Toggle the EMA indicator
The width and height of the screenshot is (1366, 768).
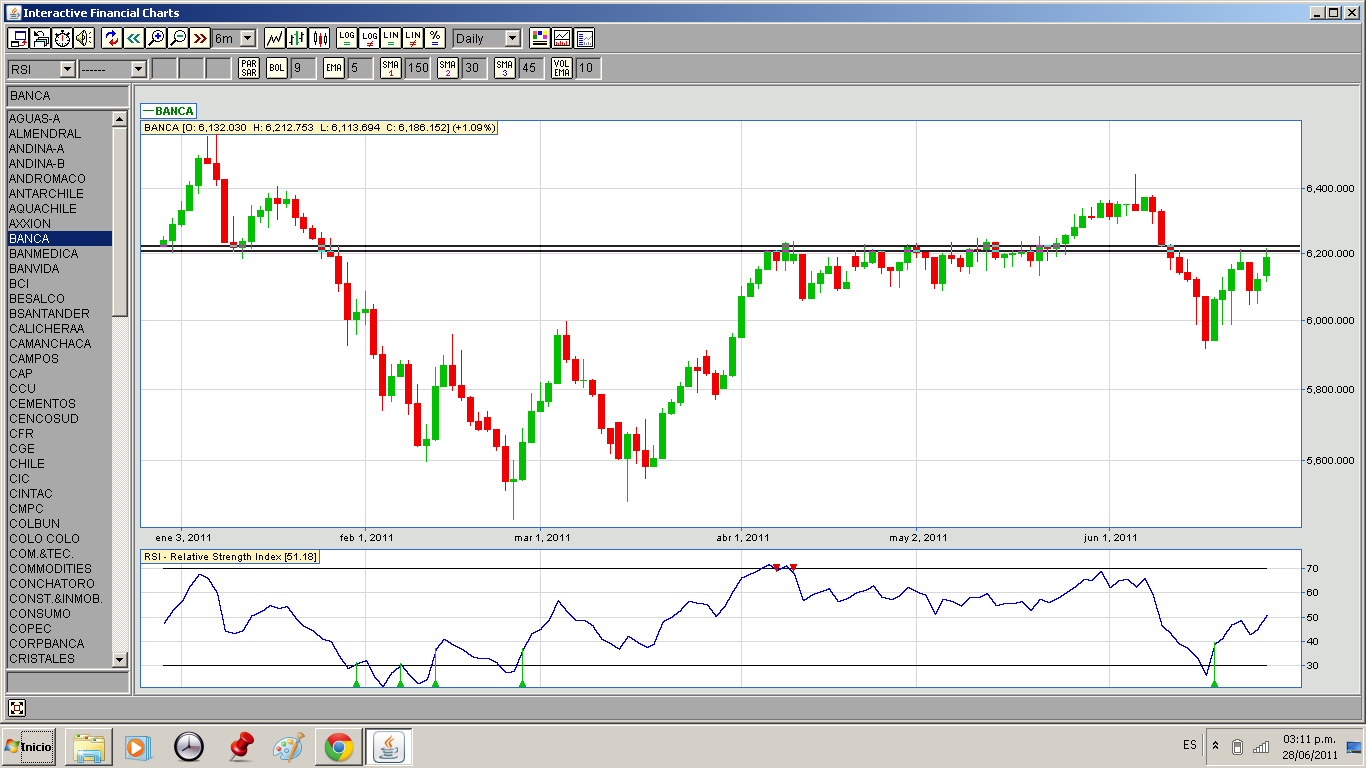[x=334, y=68]
